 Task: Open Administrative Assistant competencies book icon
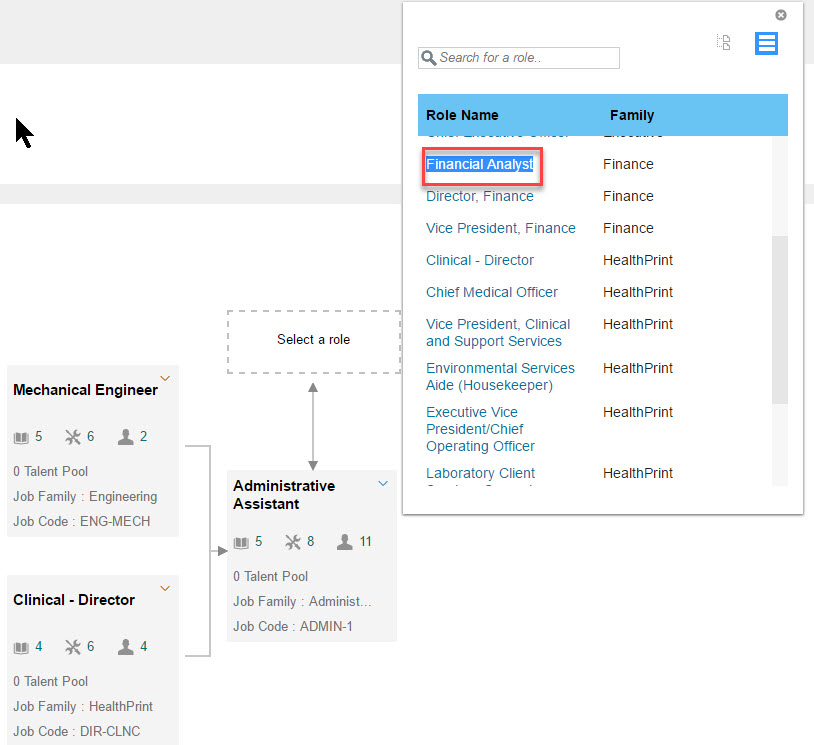click(241, 543)
